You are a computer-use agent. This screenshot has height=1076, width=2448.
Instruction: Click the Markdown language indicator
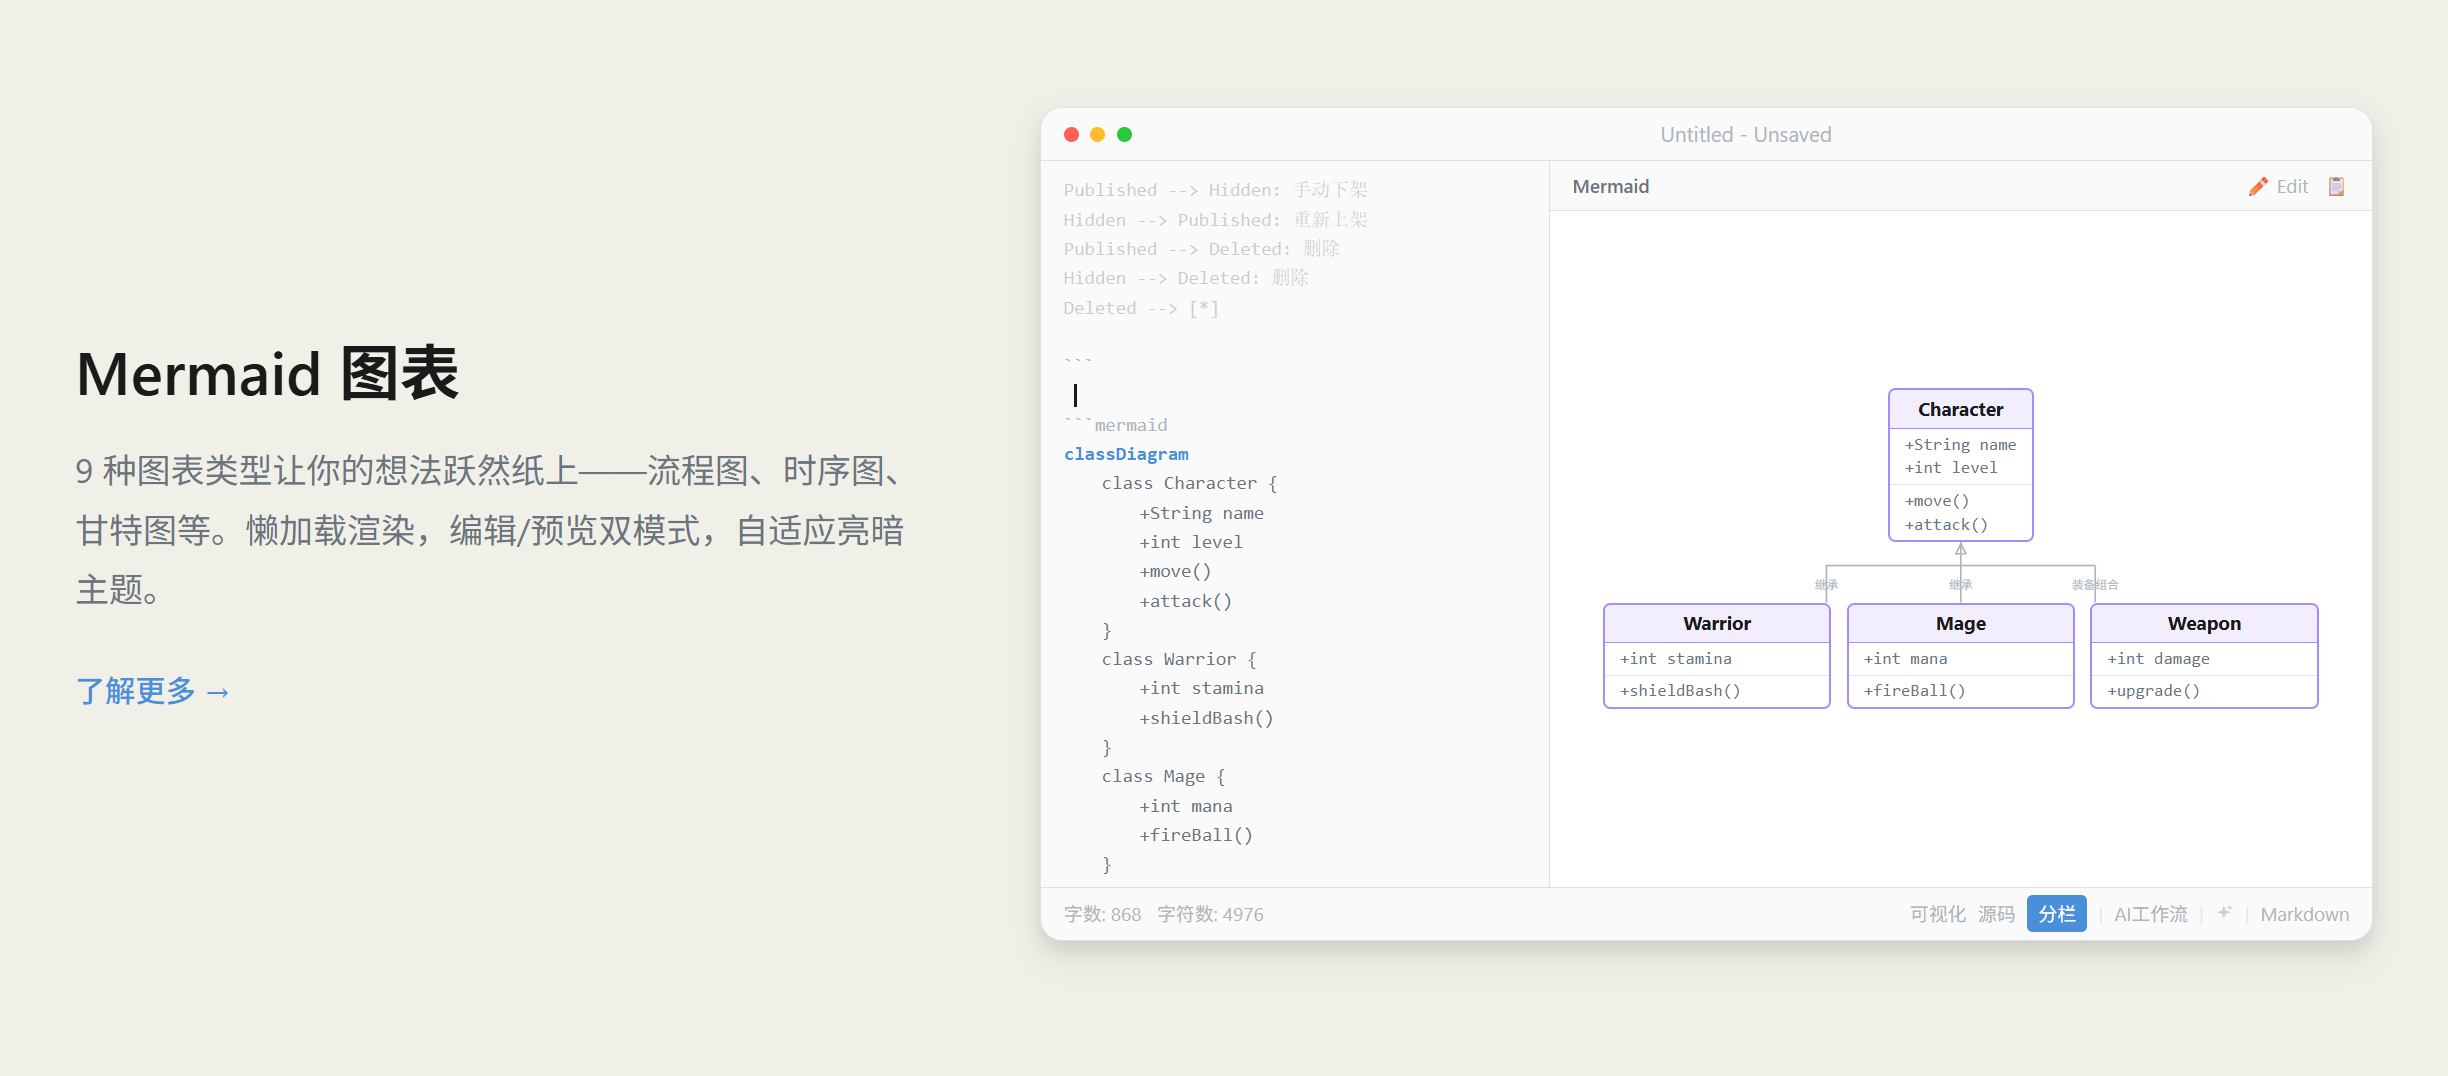click(2304, 914)
